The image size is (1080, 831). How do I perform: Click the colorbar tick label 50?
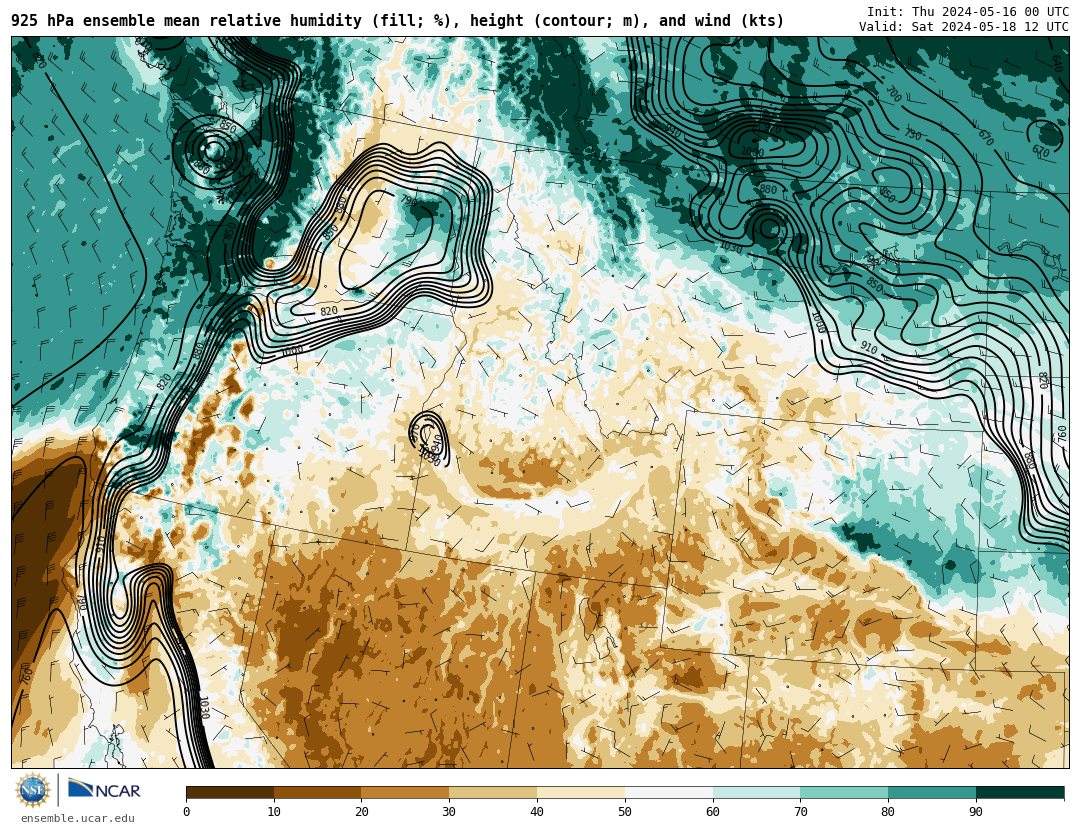(x=625, y=812)
